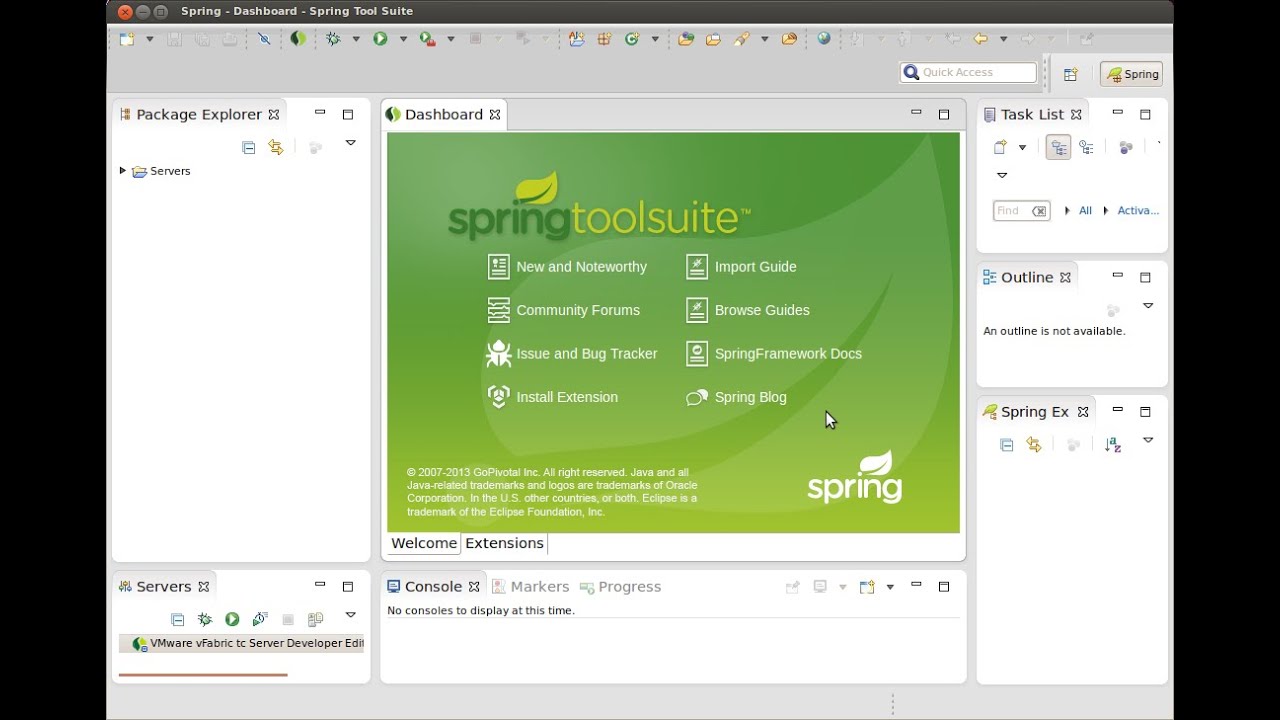
Task: Open the Debug icon dropdown arrow
Action: click(356, 39)
